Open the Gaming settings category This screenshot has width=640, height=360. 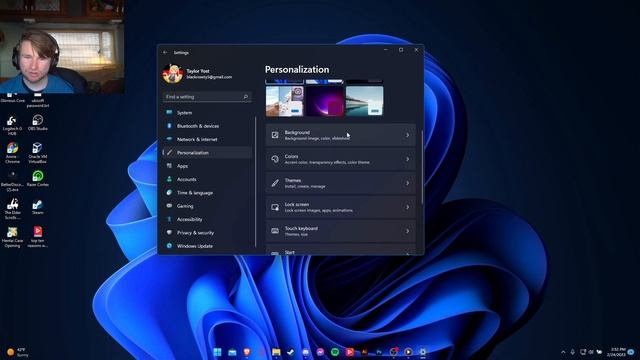[207, 206]
